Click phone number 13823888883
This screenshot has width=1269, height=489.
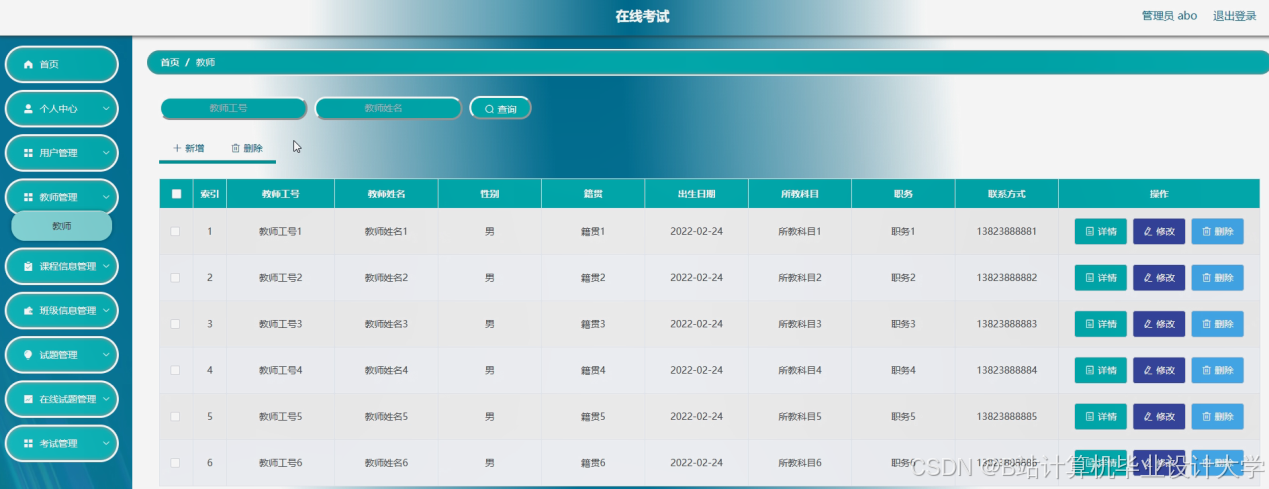click(x=1007, y=324)
